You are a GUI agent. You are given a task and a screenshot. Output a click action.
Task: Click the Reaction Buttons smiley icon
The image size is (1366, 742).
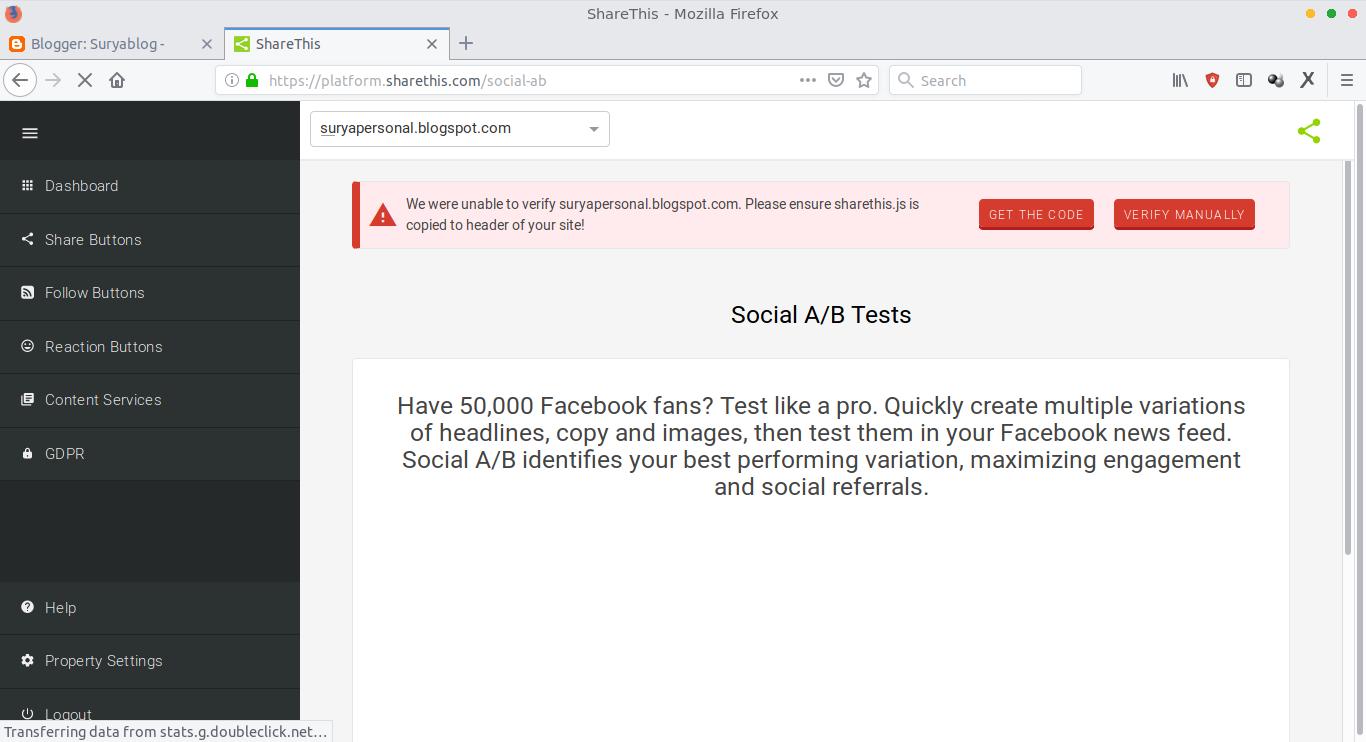[27, 346]
